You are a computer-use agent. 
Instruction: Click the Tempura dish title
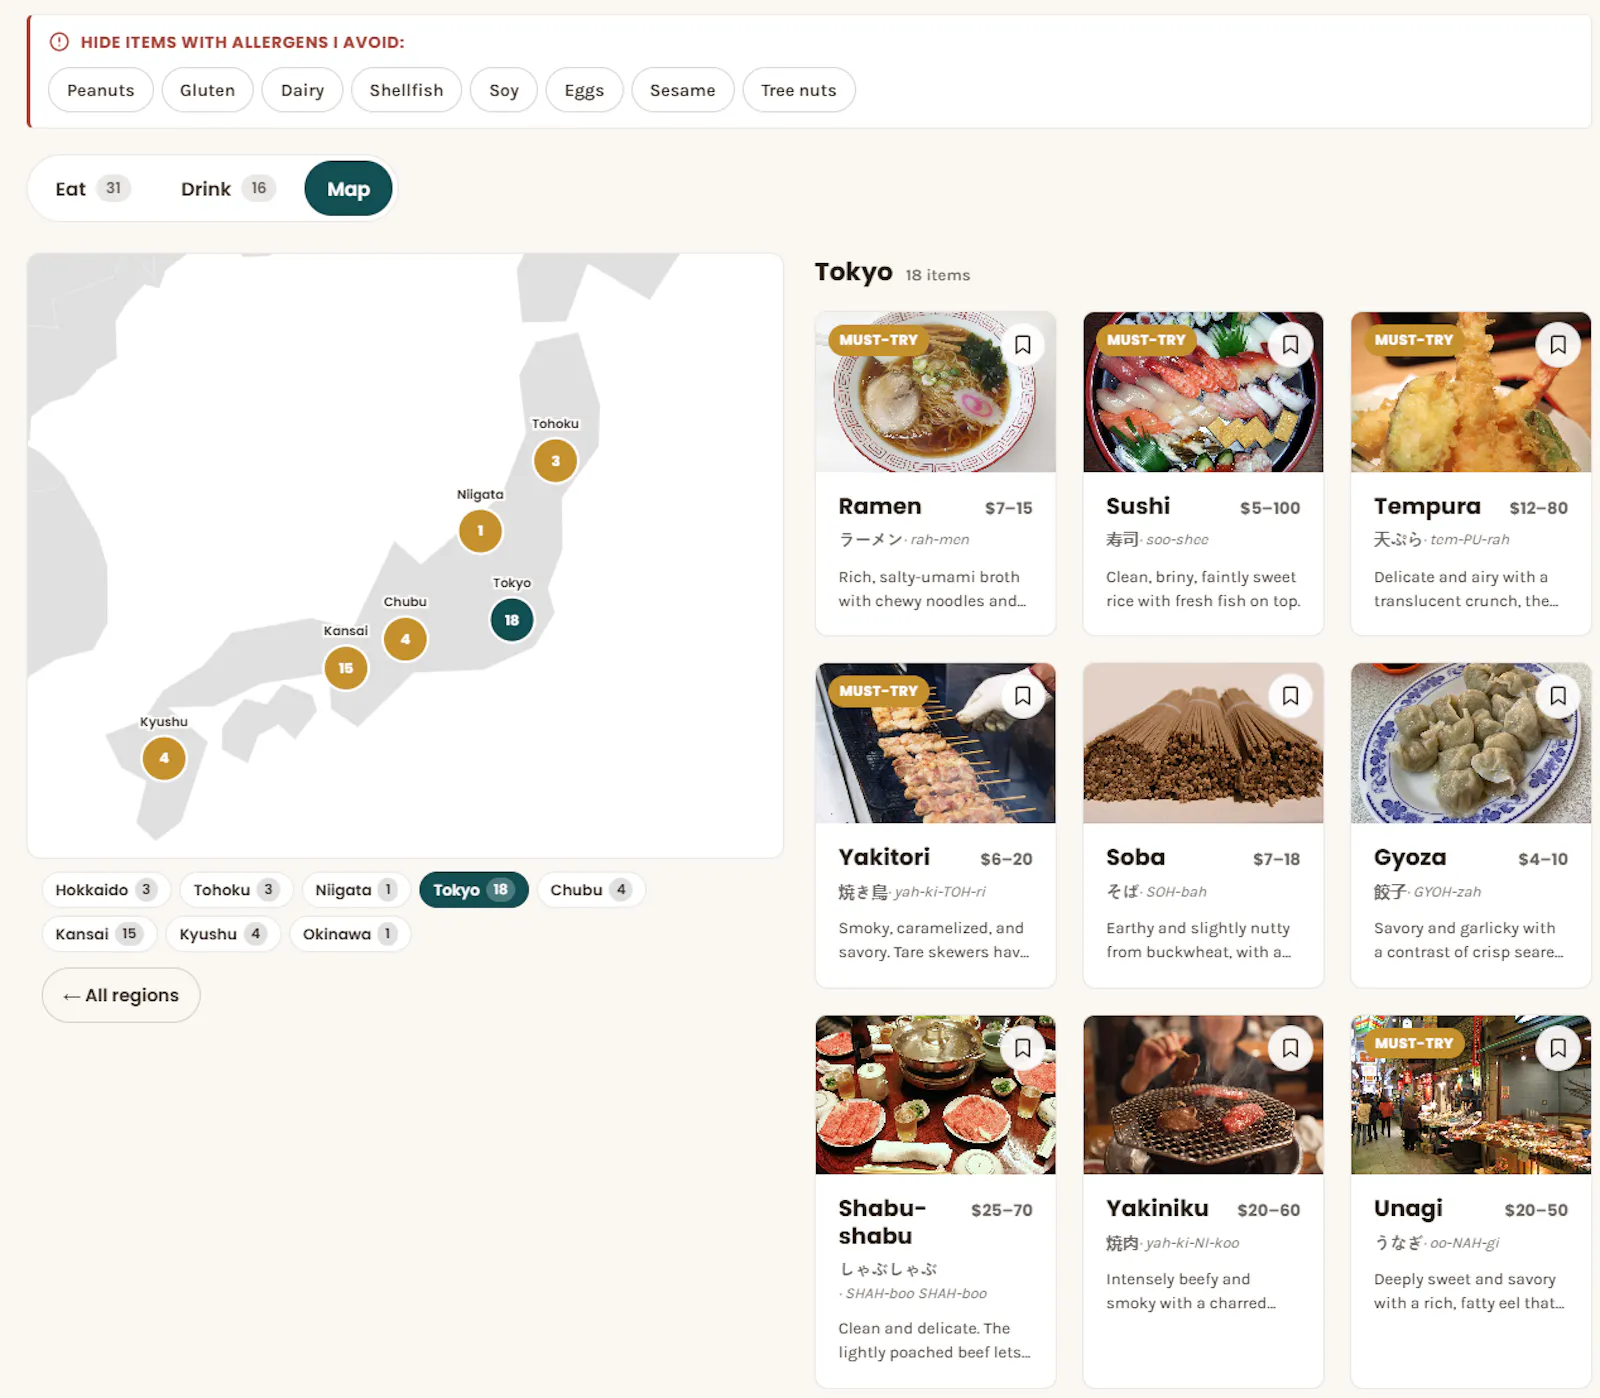pos(1427,507)
